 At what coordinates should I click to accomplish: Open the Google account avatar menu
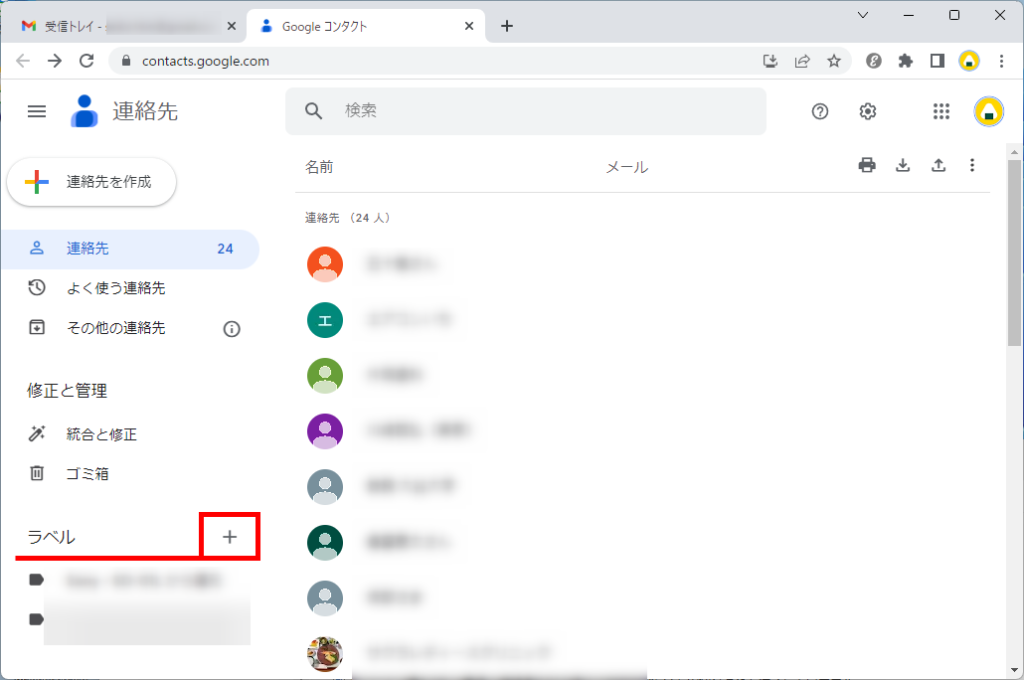(989, 111)
